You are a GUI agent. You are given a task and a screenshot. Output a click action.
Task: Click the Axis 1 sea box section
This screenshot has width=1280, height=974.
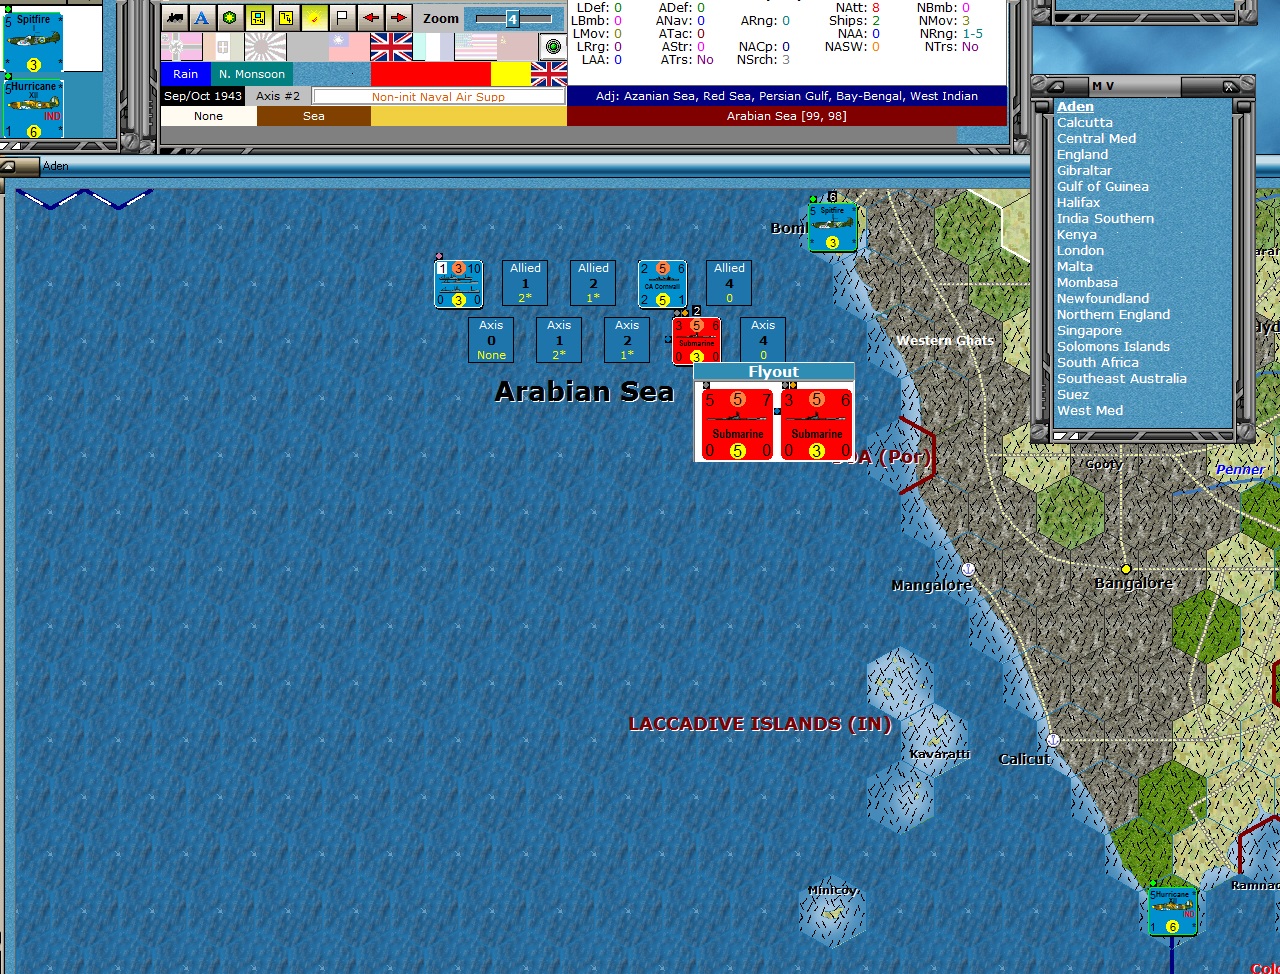559,340
